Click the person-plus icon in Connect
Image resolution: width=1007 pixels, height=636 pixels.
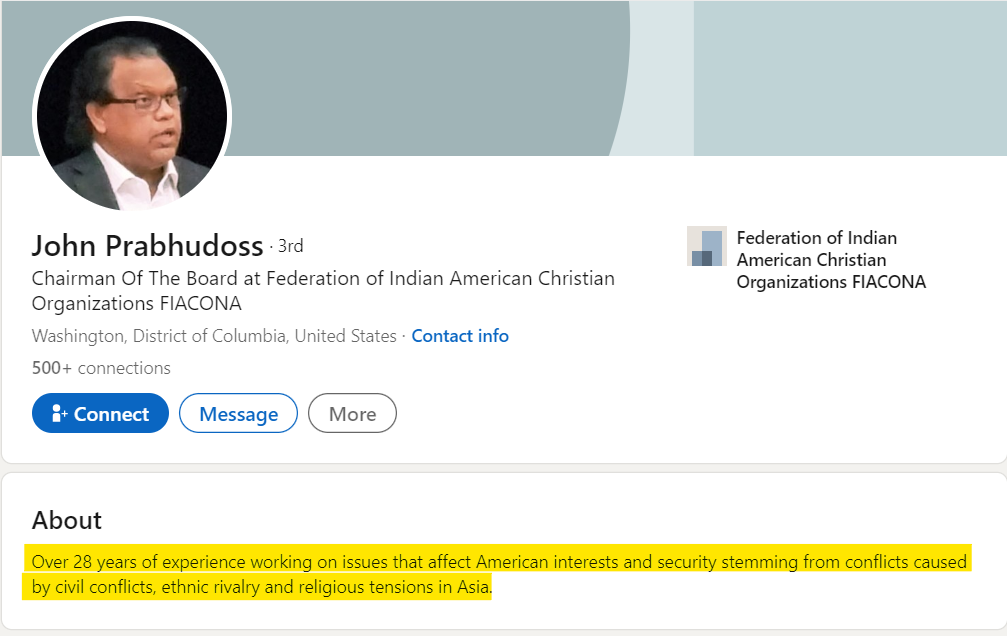point(59,414)
